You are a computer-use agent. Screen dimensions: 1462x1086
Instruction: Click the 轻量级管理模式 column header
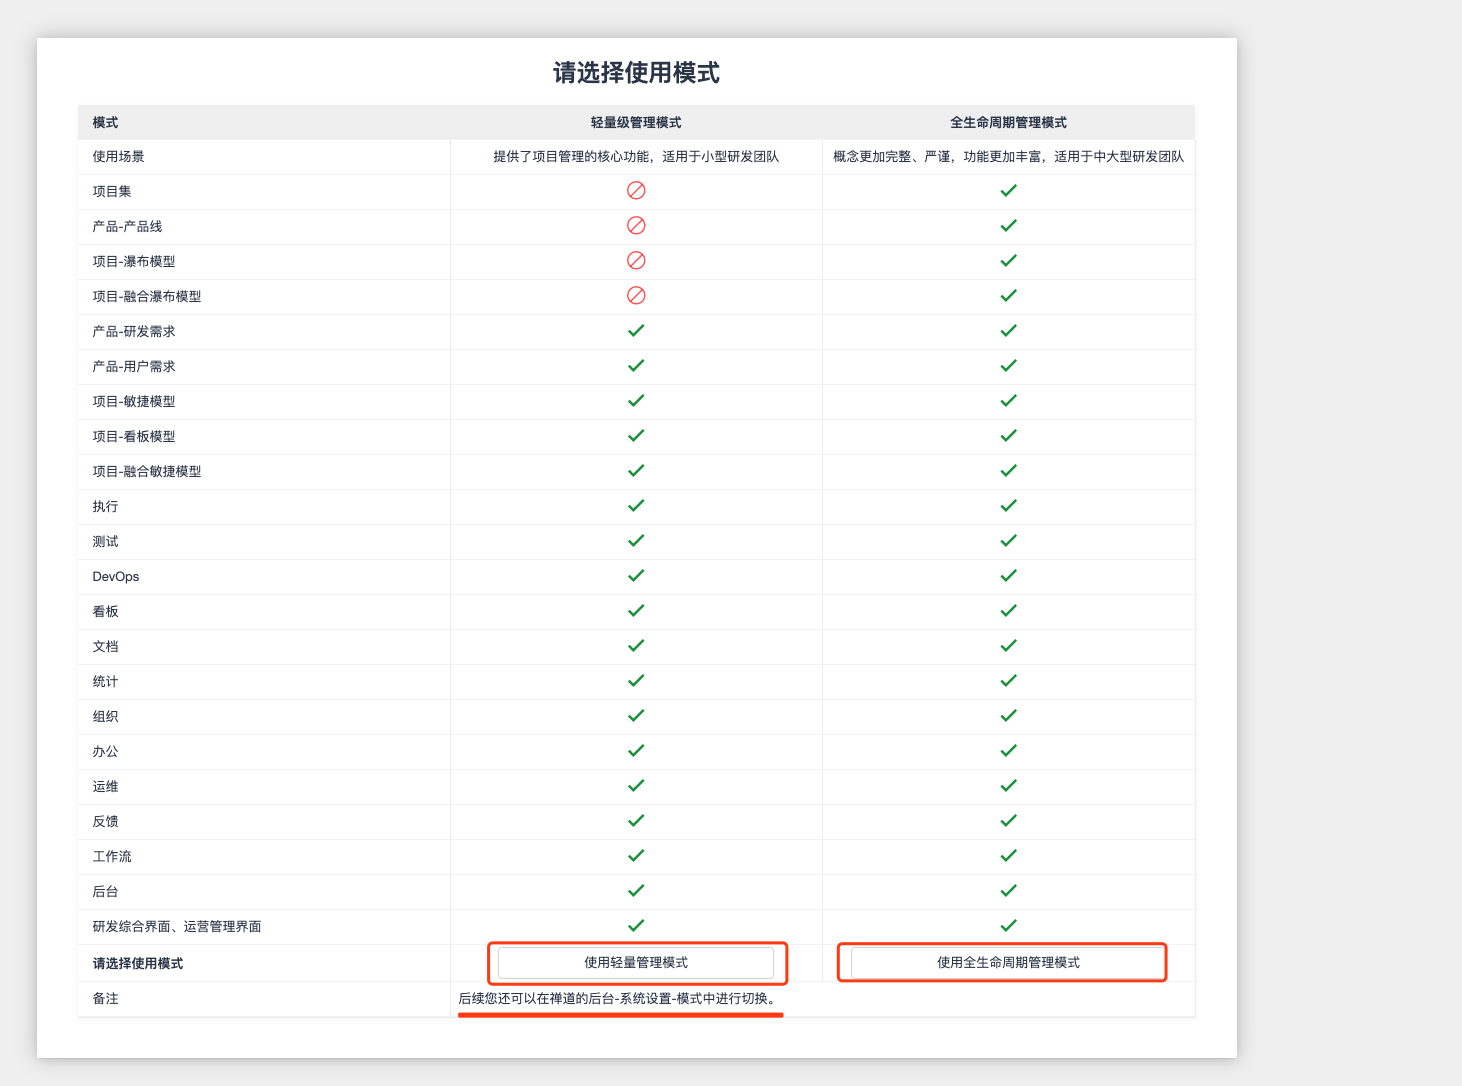click(636, 122)
